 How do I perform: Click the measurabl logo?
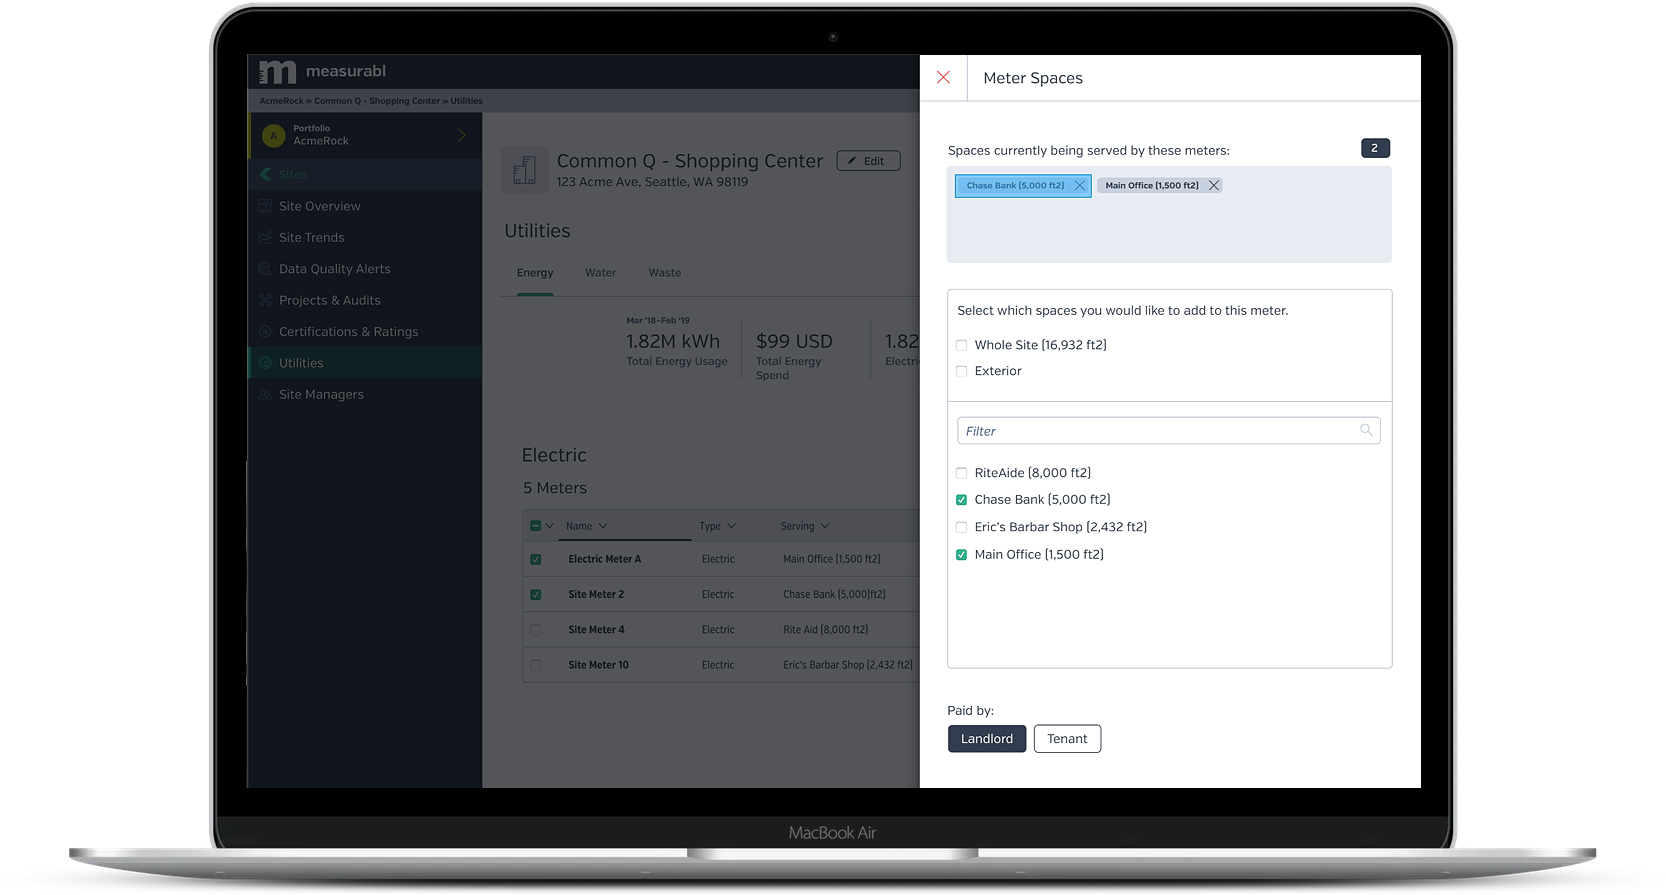tap(322, 71)
